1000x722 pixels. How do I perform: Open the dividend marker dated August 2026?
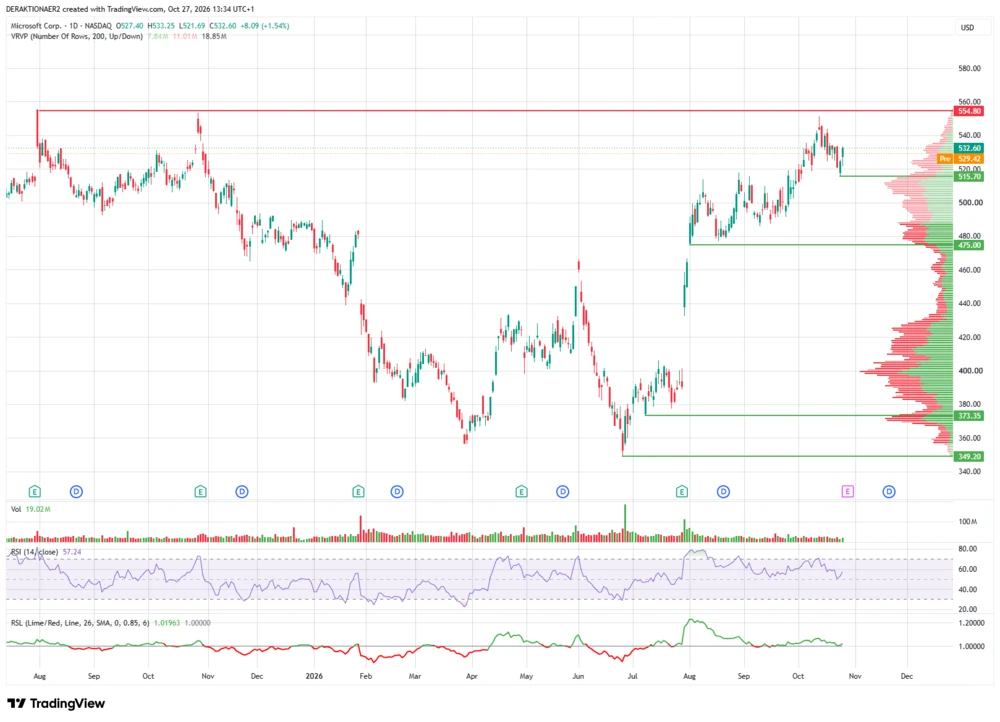pos(723,491)
